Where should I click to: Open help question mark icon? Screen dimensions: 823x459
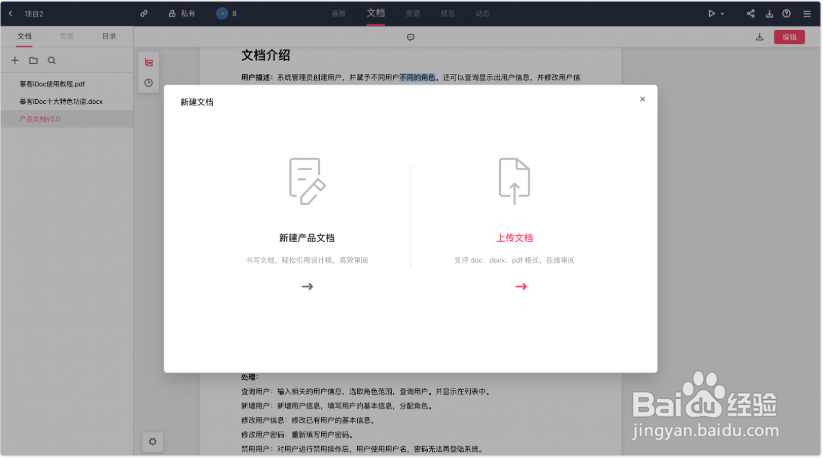tap(786, 14)
